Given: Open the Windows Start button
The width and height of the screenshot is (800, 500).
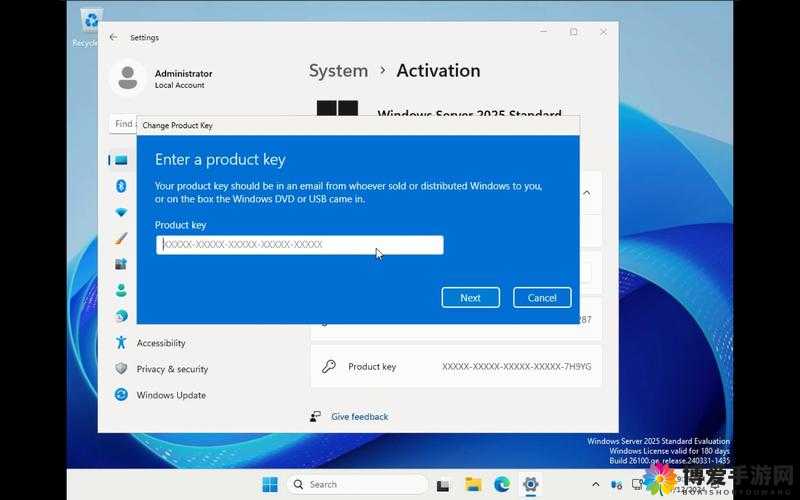Looking at the screenshot, I should [x=270, y=484].
